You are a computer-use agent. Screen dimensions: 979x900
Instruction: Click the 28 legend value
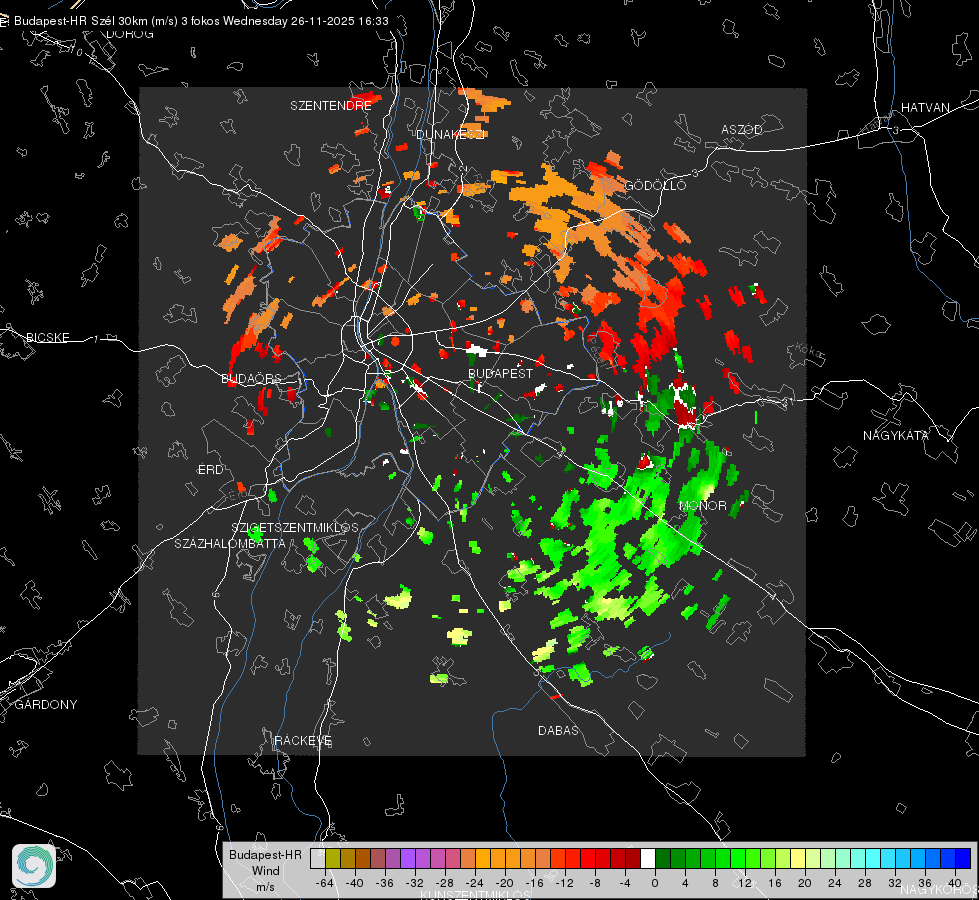pyautogui.click(x=865, y=883)
